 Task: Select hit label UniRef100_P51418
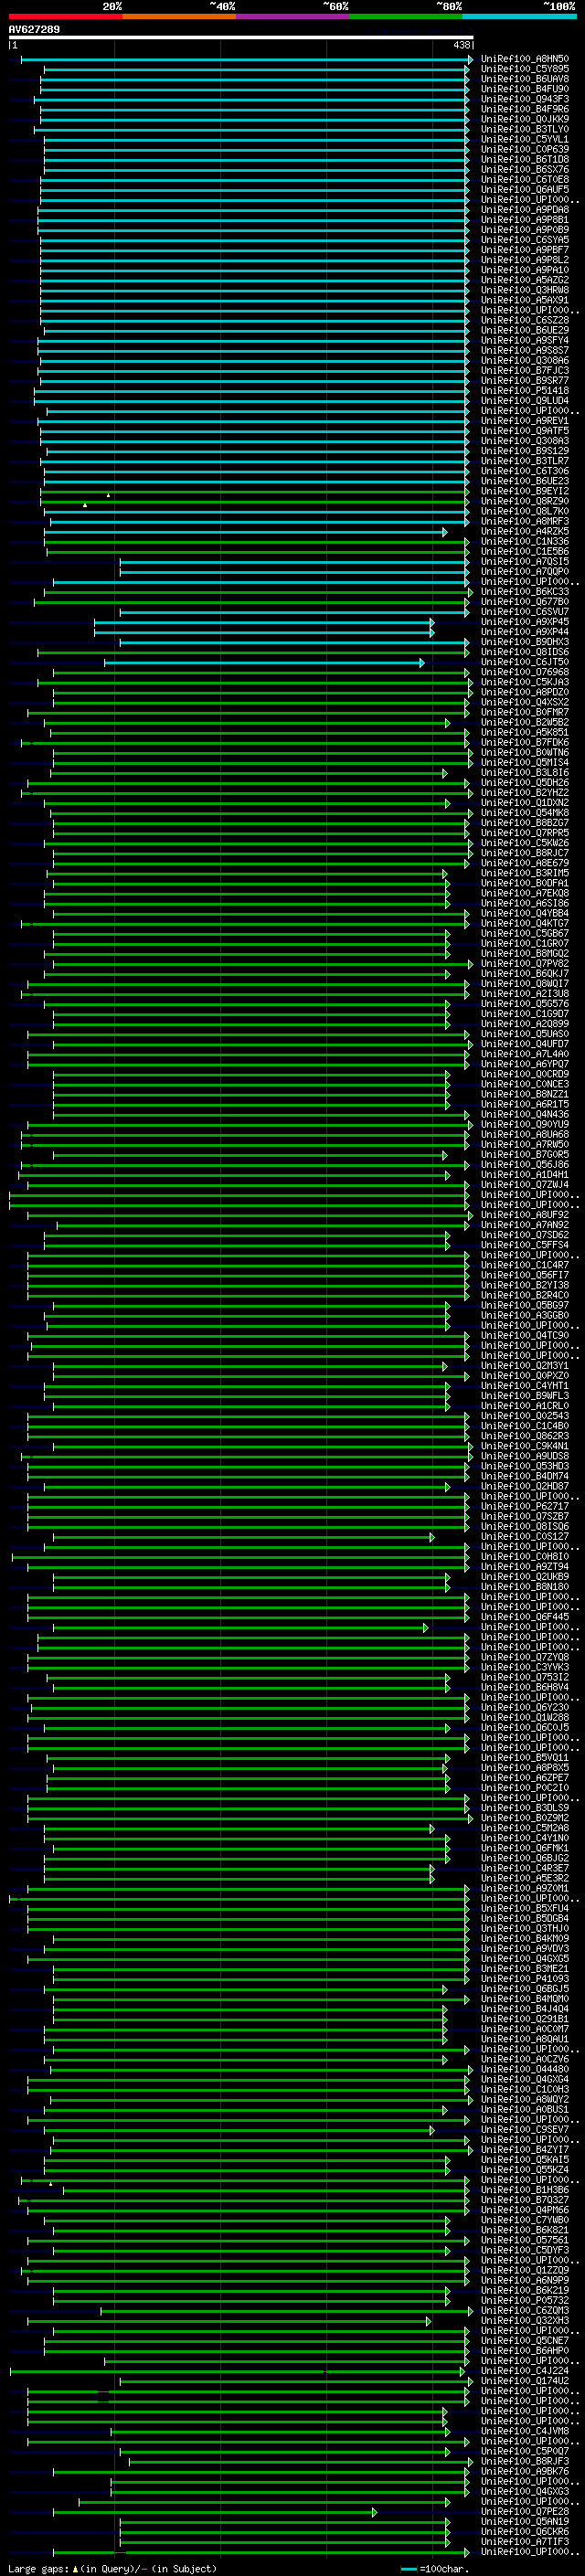click(x=525, y=391)
